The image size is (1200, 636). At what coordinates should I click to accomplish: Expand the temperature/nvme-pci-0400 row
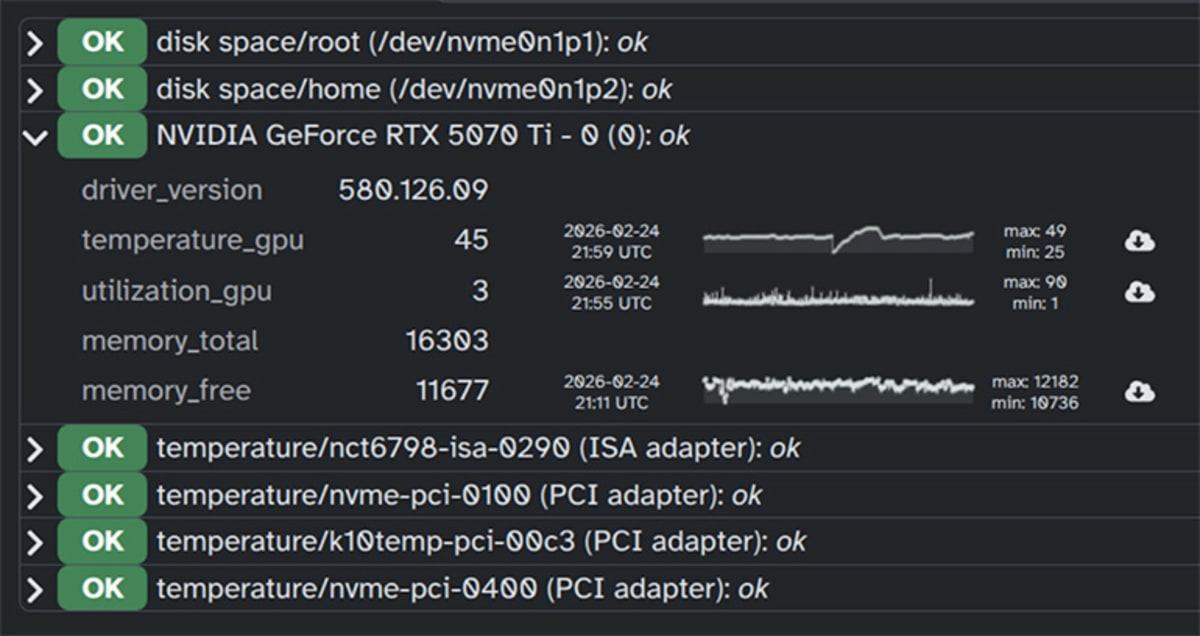35,588
